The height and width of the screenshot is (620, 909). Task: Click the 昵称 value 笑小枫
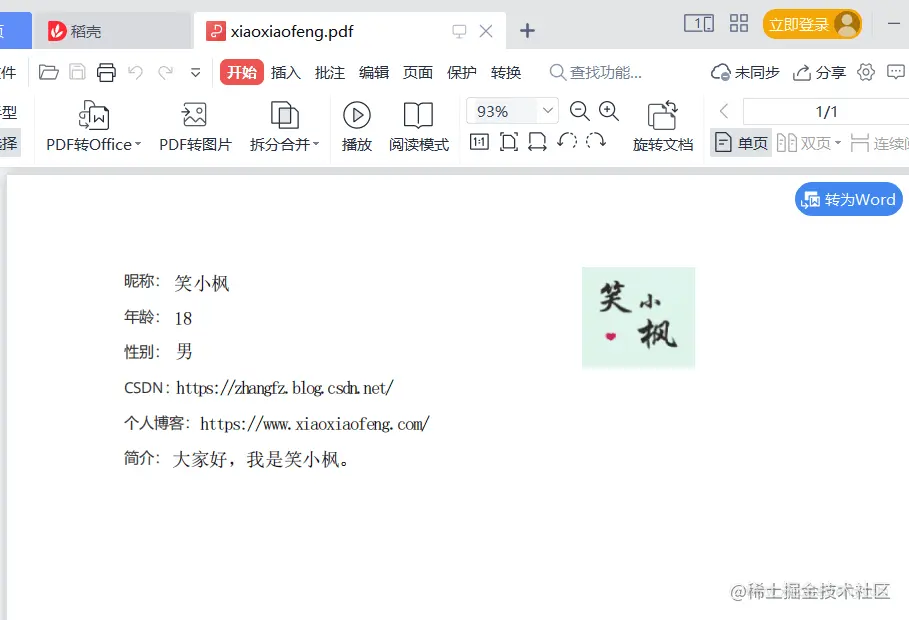point(202,283)
